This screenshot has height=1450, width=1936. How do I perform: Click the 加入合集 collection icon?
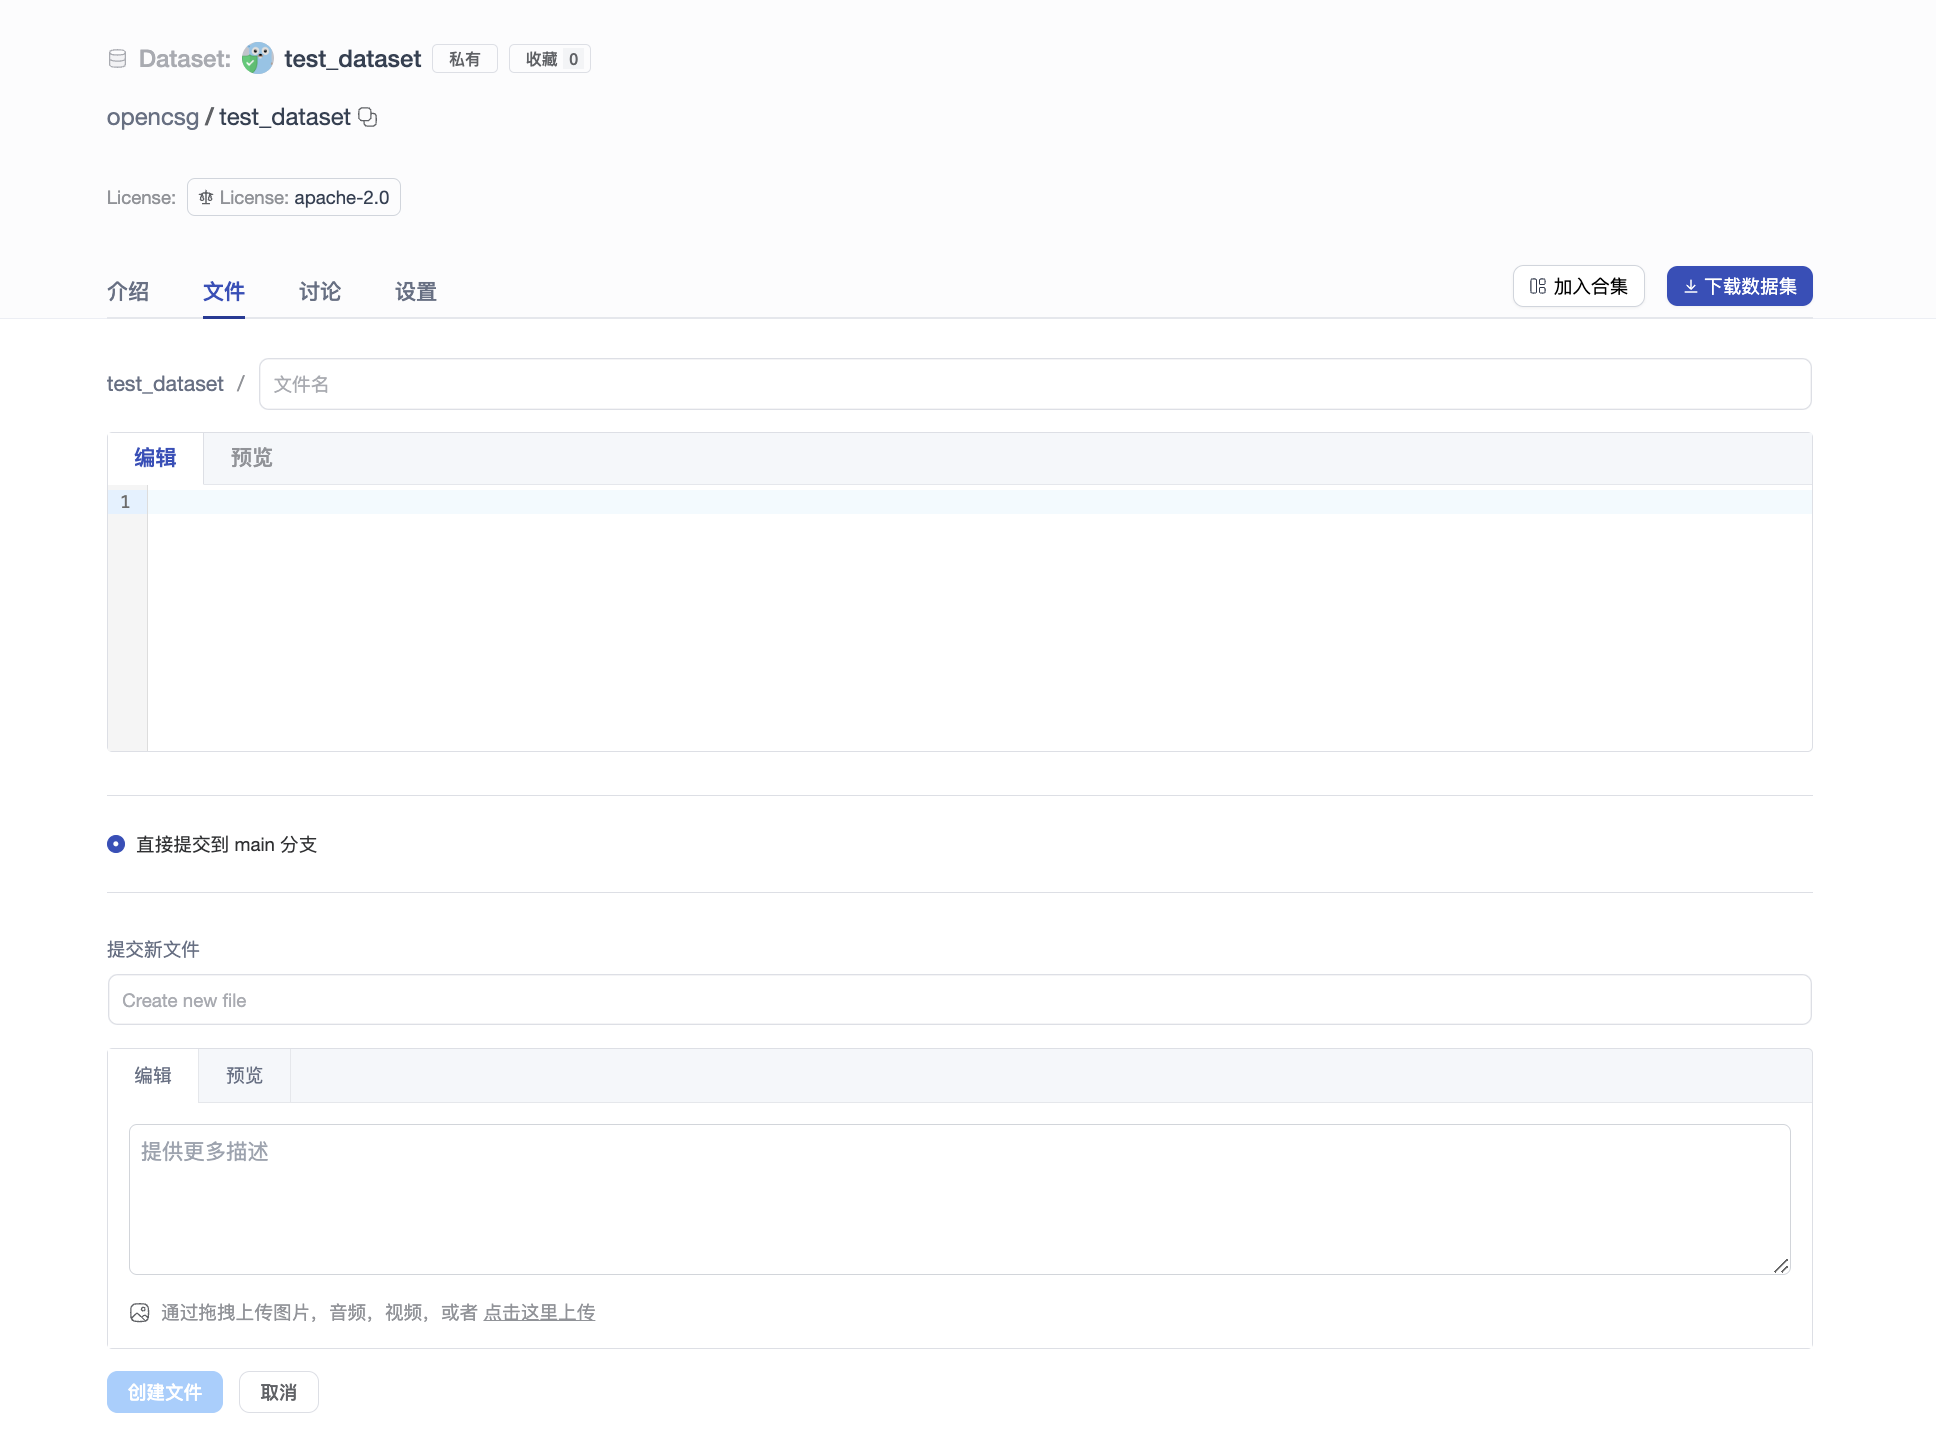tap(1538, 287)
